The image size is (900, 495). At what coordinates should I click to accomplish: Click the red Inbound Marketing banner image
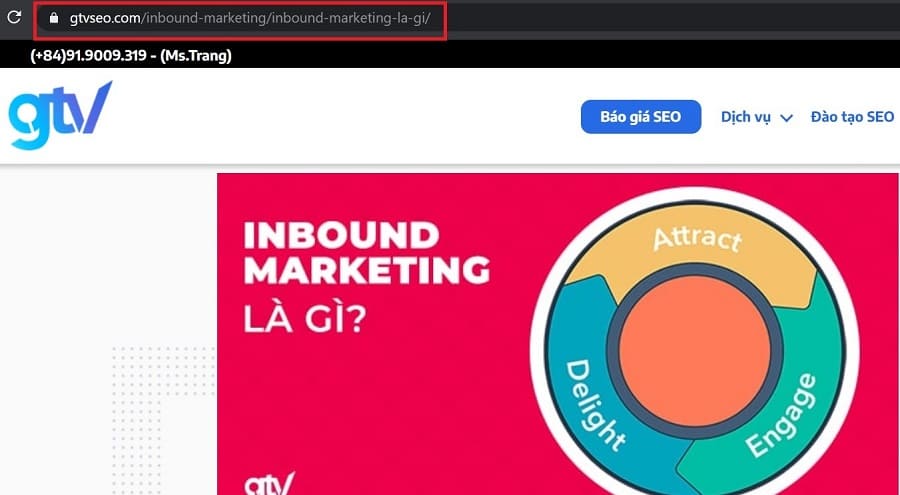click(x=557, y=334)
